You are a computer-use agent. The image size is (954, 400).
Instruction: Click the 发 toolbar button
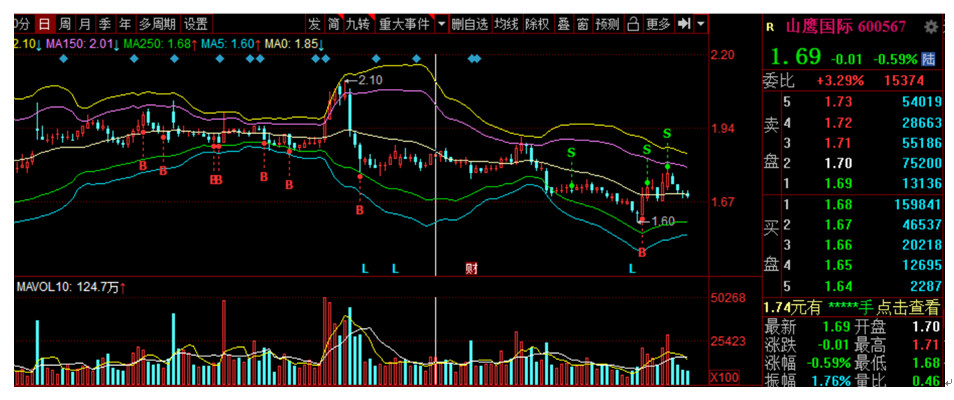314,23
